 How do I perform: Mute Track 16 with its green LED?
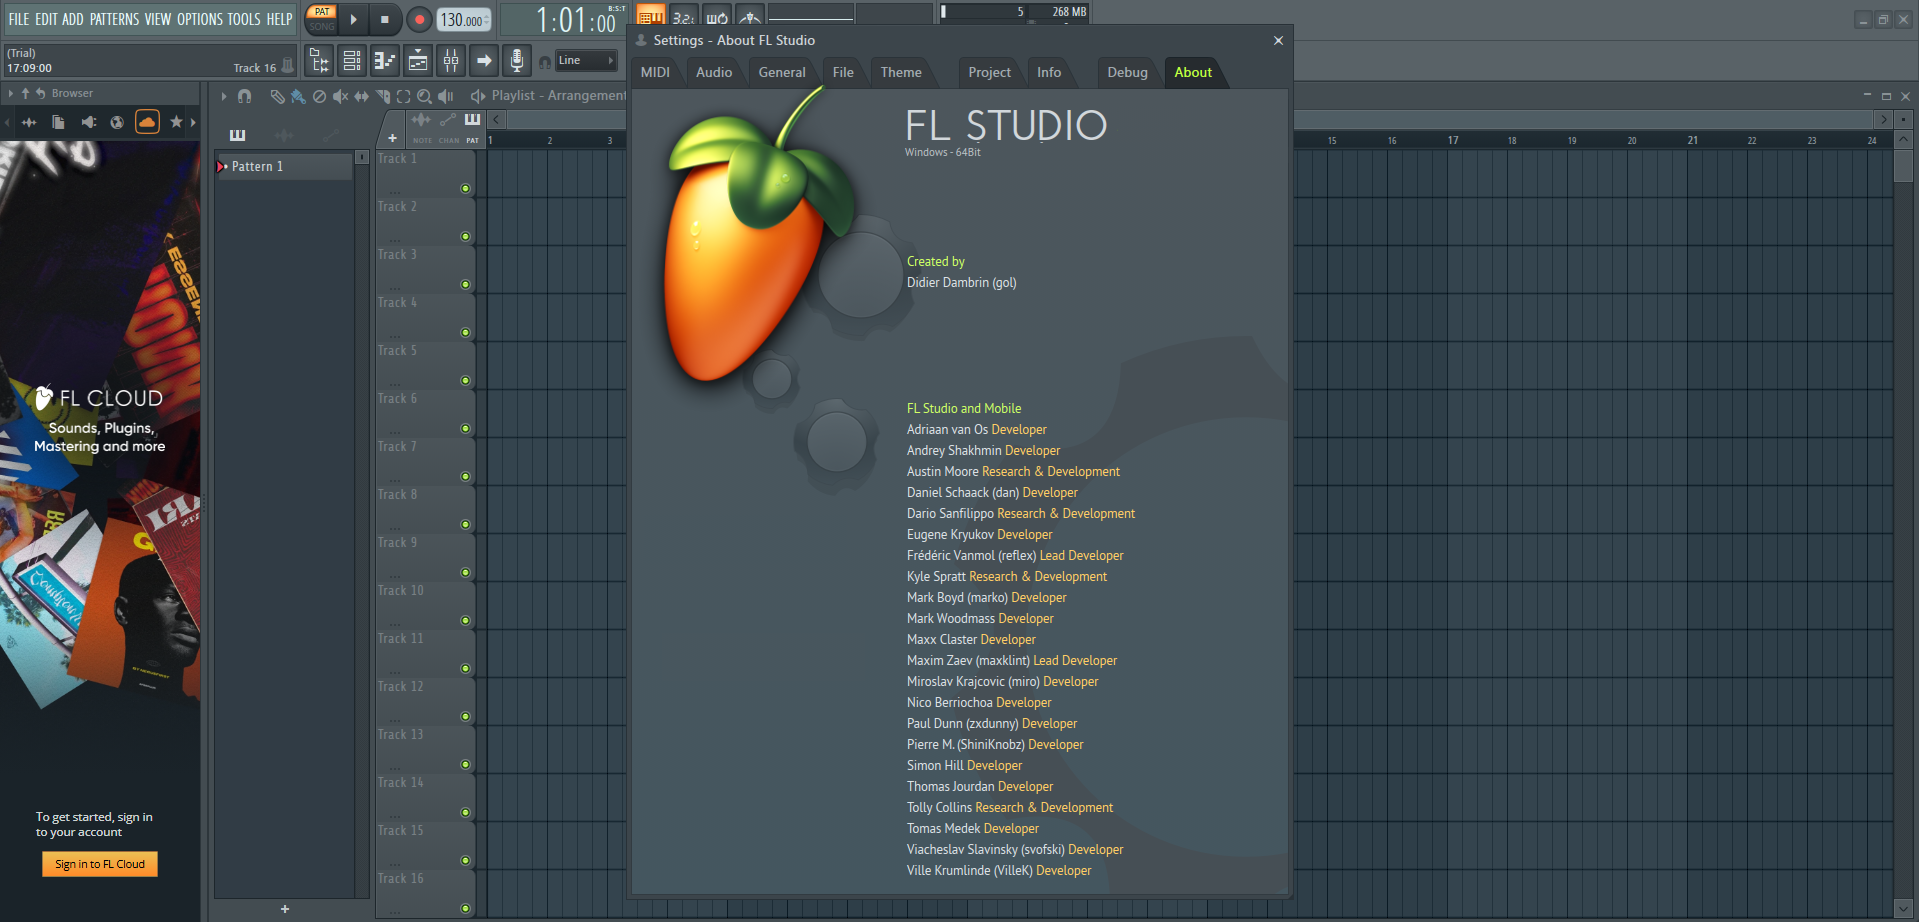point(465,908)
